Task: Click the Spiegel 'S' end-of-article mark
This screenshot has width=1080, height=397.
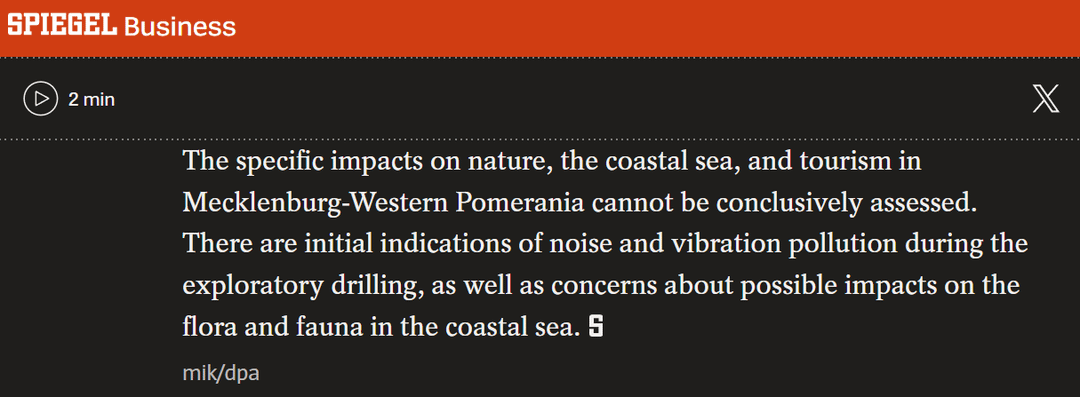Action: (x=596, y=327)
